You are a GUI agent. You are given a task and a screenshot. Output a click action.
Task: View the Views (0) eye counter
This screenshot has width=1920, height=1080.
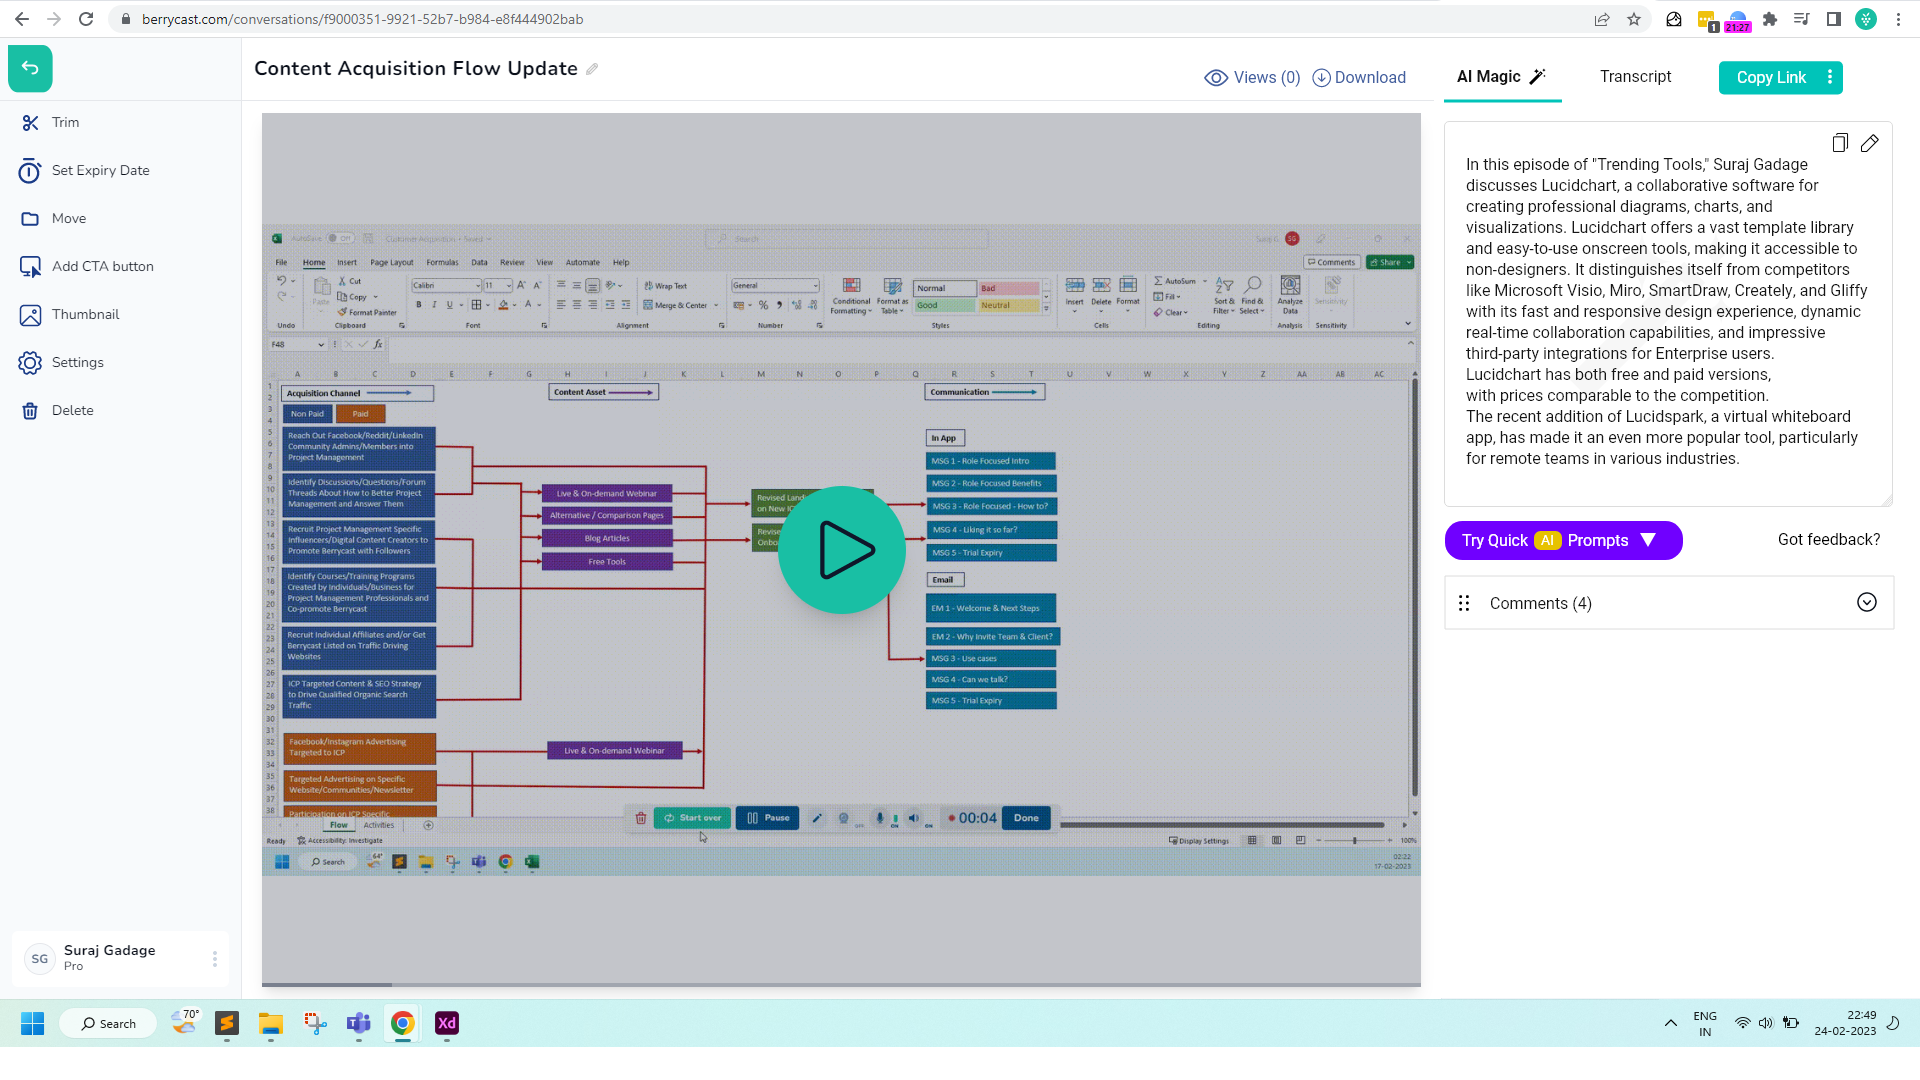coord(1252,77)
